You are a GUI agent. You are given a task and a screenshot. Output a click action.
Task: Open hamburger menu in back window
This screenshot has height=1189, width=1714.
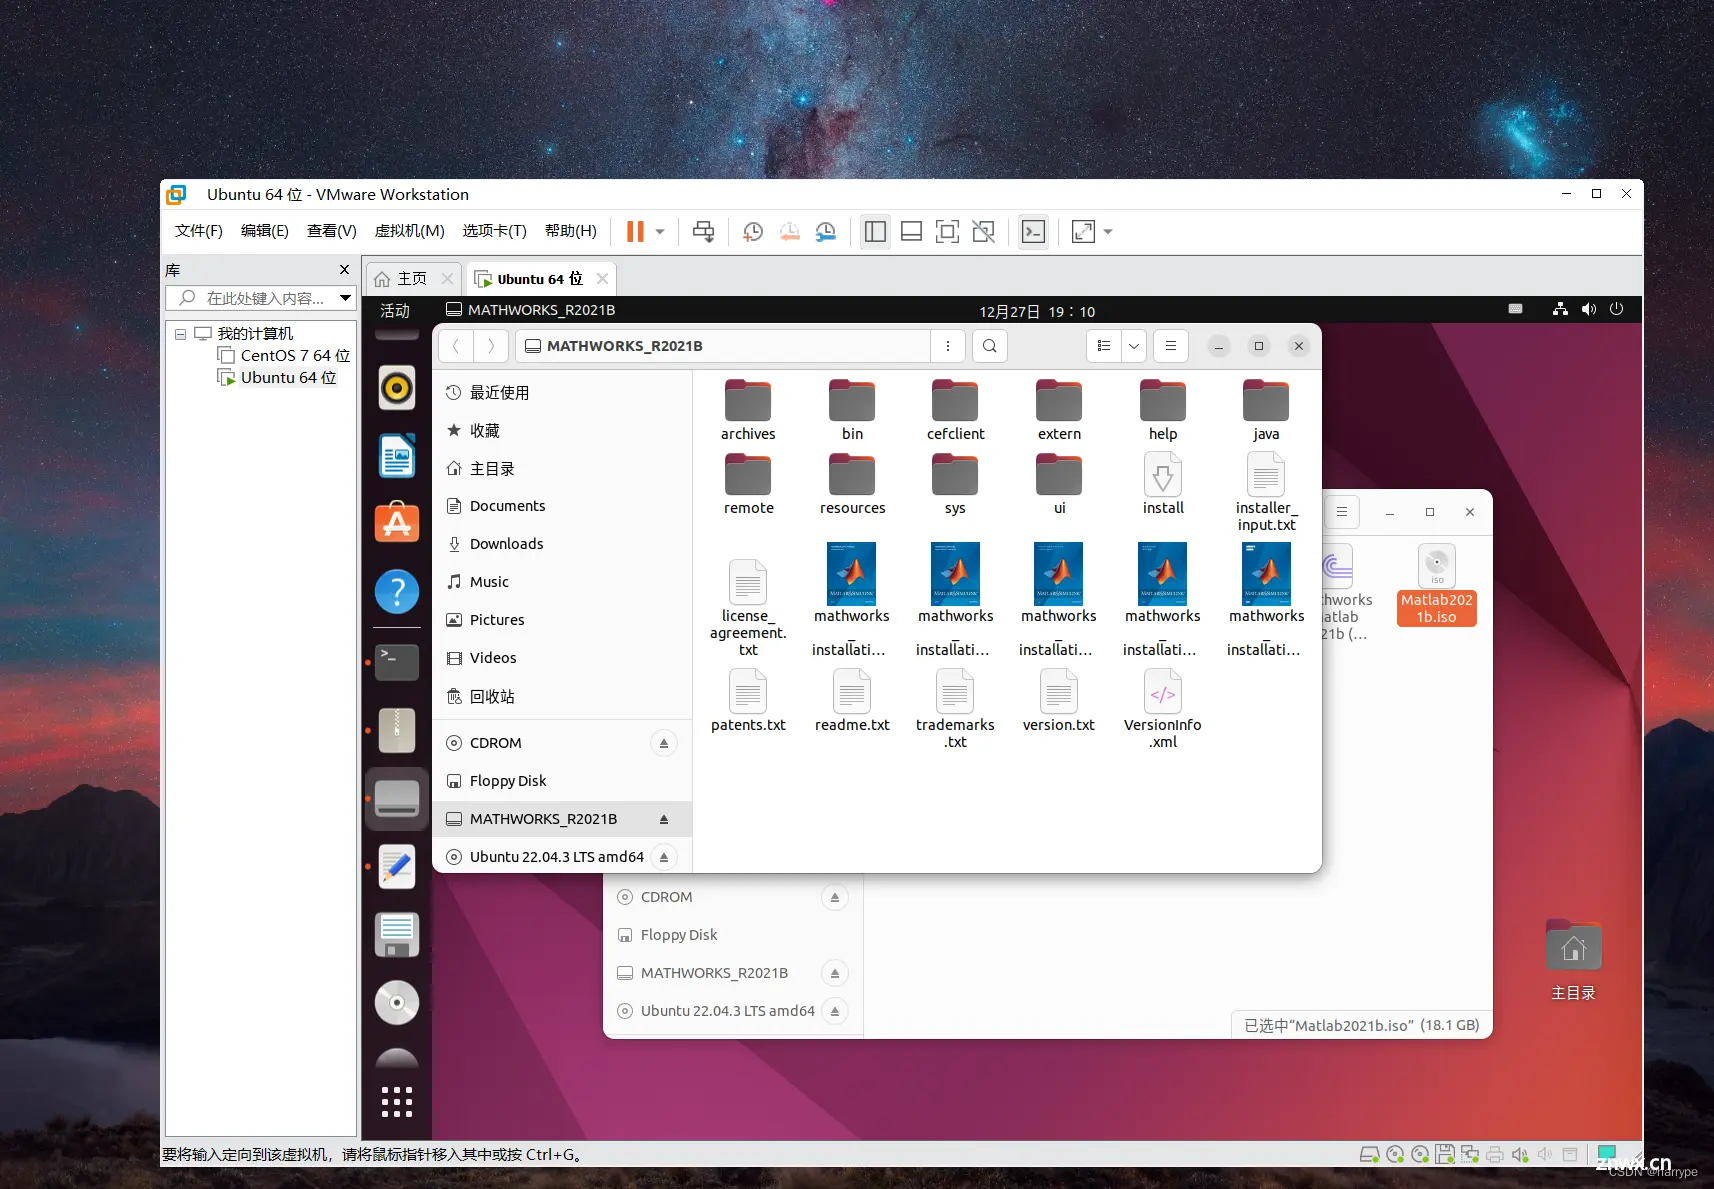pos(1342,512)
